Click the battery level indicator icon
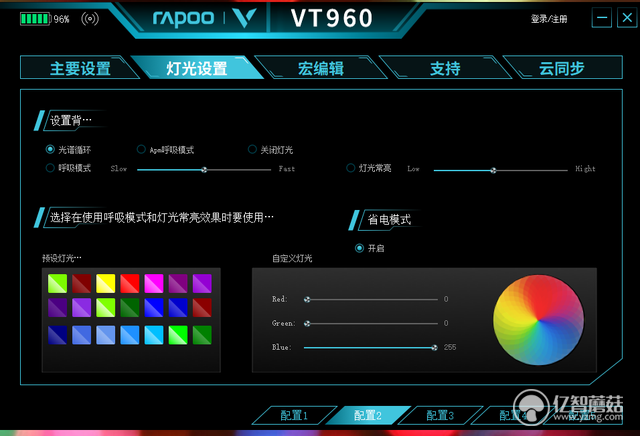Screen dimensions: 640x436 36,19
